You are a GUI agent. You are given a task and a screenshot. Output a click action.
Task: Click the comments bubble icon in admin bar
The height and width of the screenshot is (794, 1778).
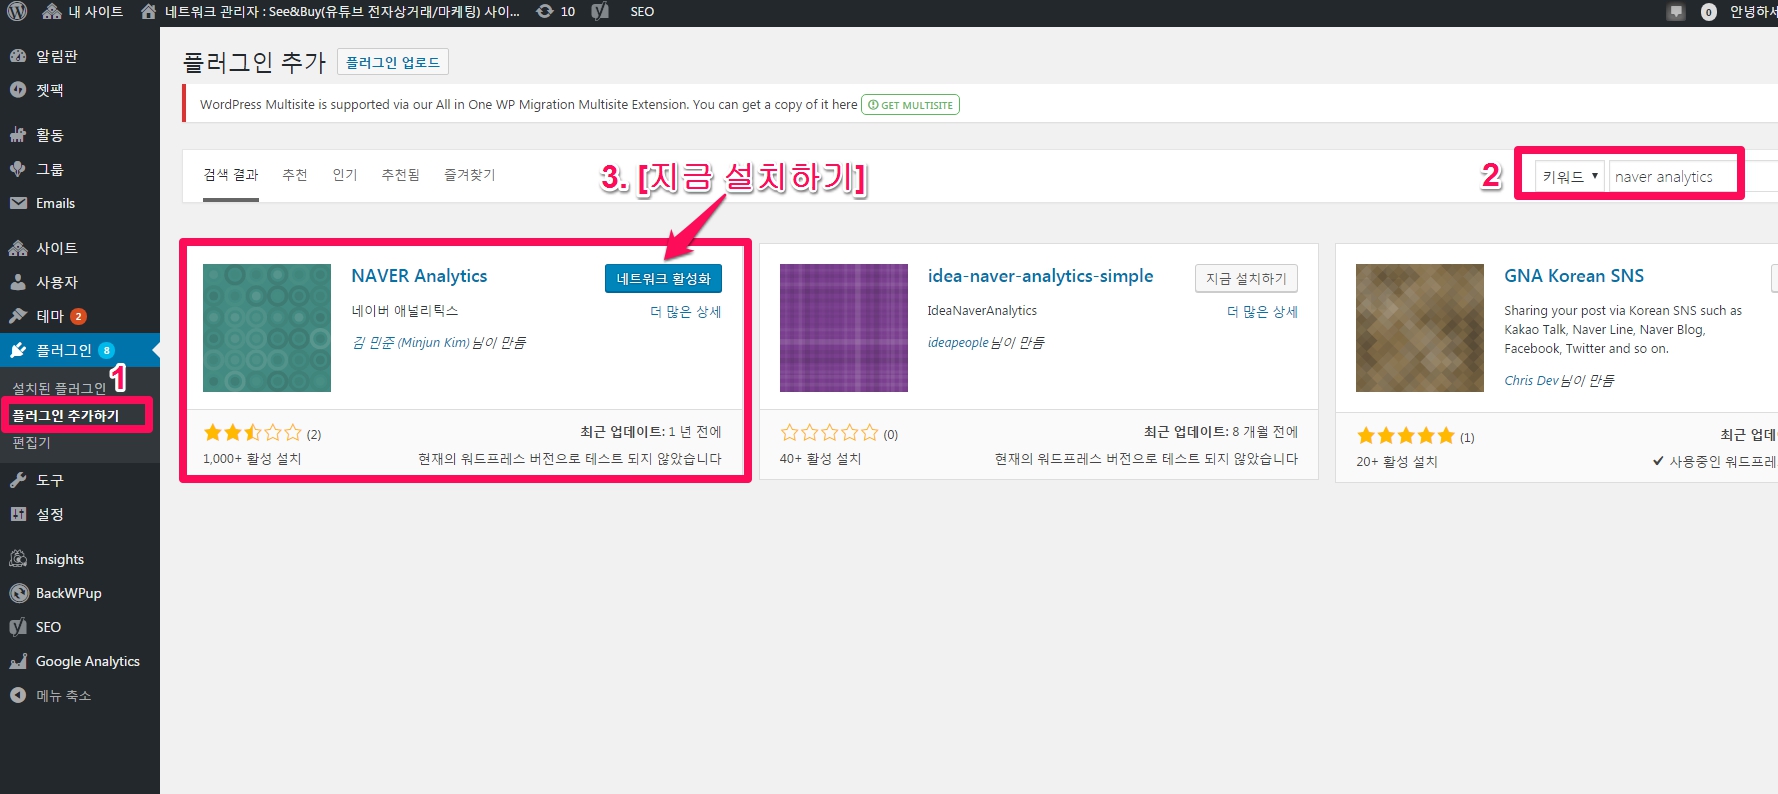1676,12
